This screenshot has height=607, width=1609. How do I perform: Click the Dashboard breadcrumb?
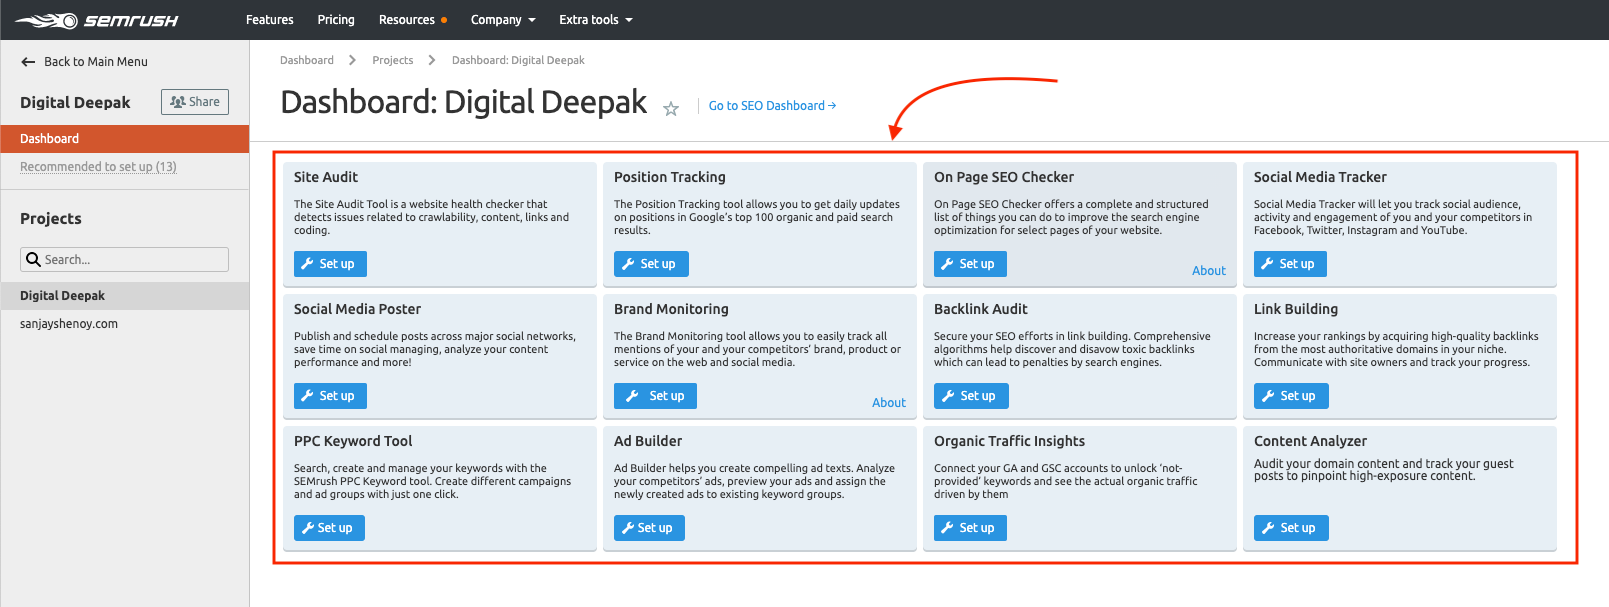307,60
